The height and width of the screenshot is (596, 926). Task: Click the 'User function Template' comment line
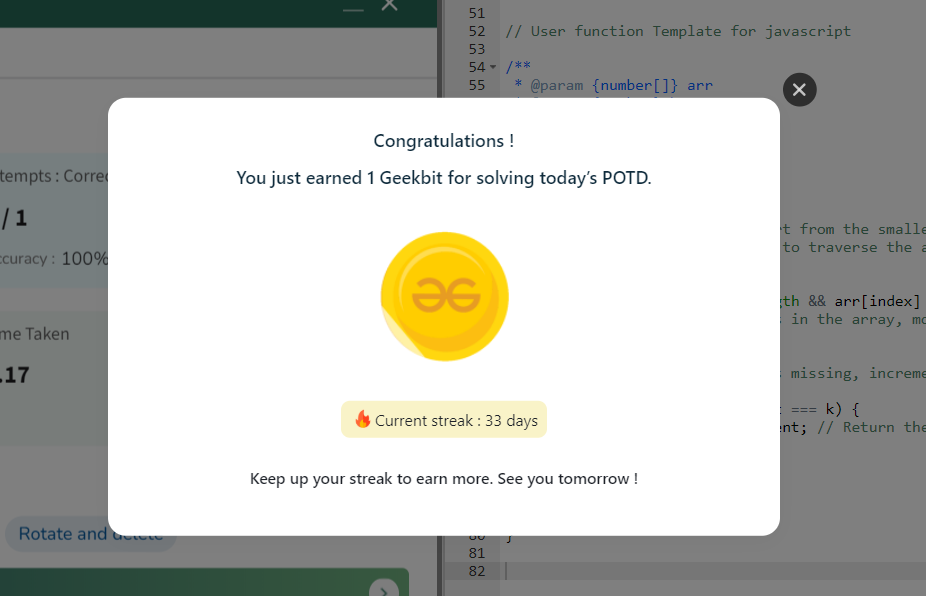(678, 31)
